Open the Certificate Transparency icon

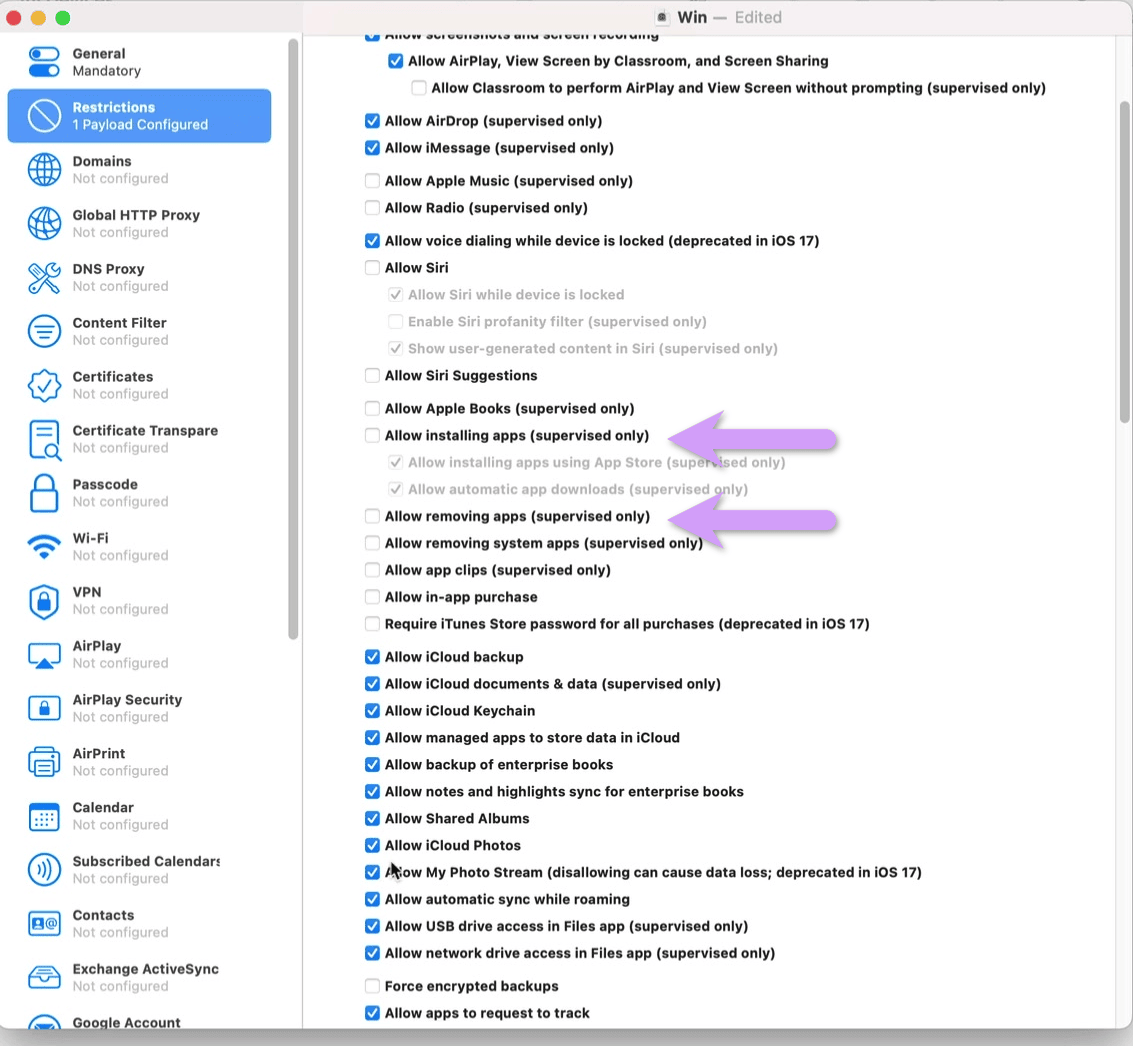(44, 439)
